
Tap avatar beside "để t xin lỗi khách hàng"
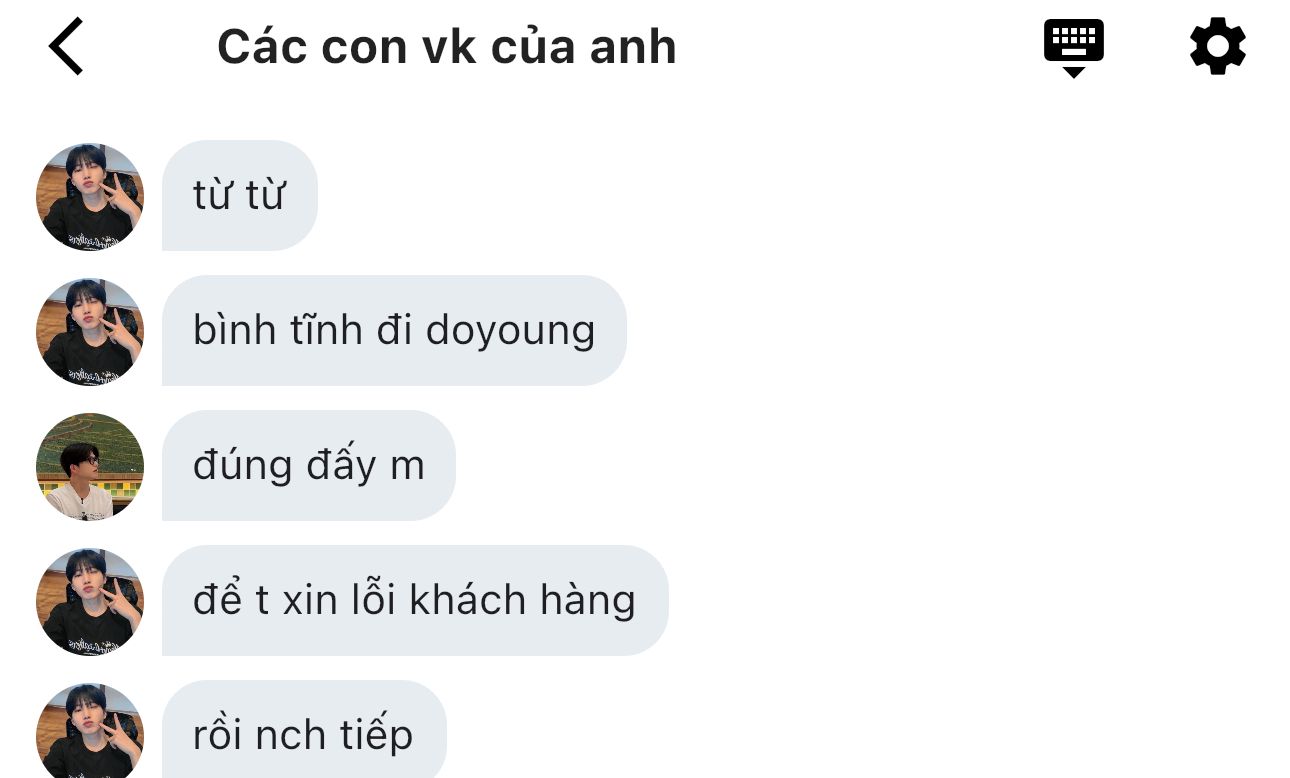point(90,601)
